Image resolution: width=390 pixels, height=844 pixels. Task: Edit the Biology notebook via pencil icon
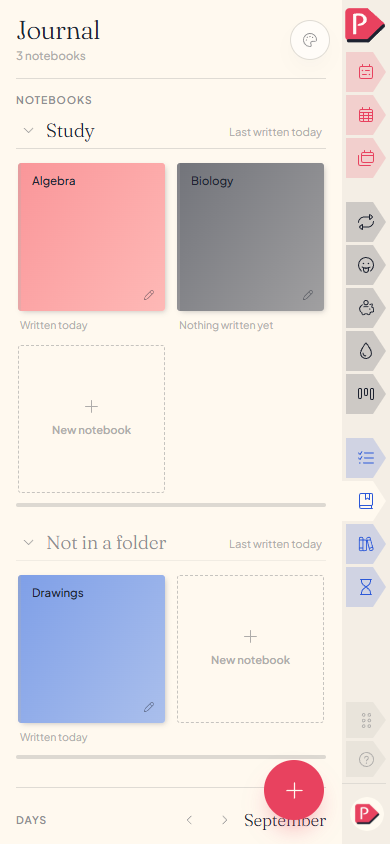(x=308, y=295)
